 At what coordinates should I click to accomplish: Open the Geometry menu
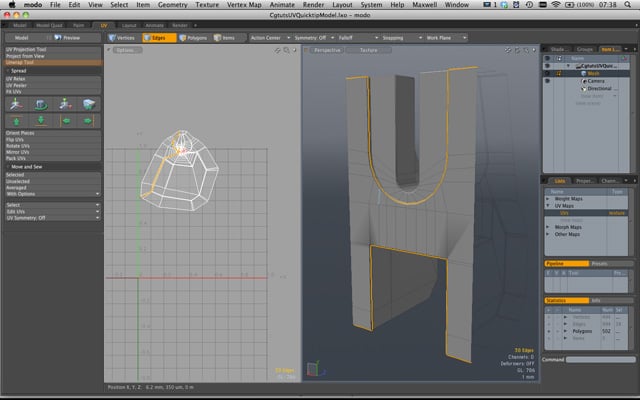pyautogui.click(x=172, y=5)
